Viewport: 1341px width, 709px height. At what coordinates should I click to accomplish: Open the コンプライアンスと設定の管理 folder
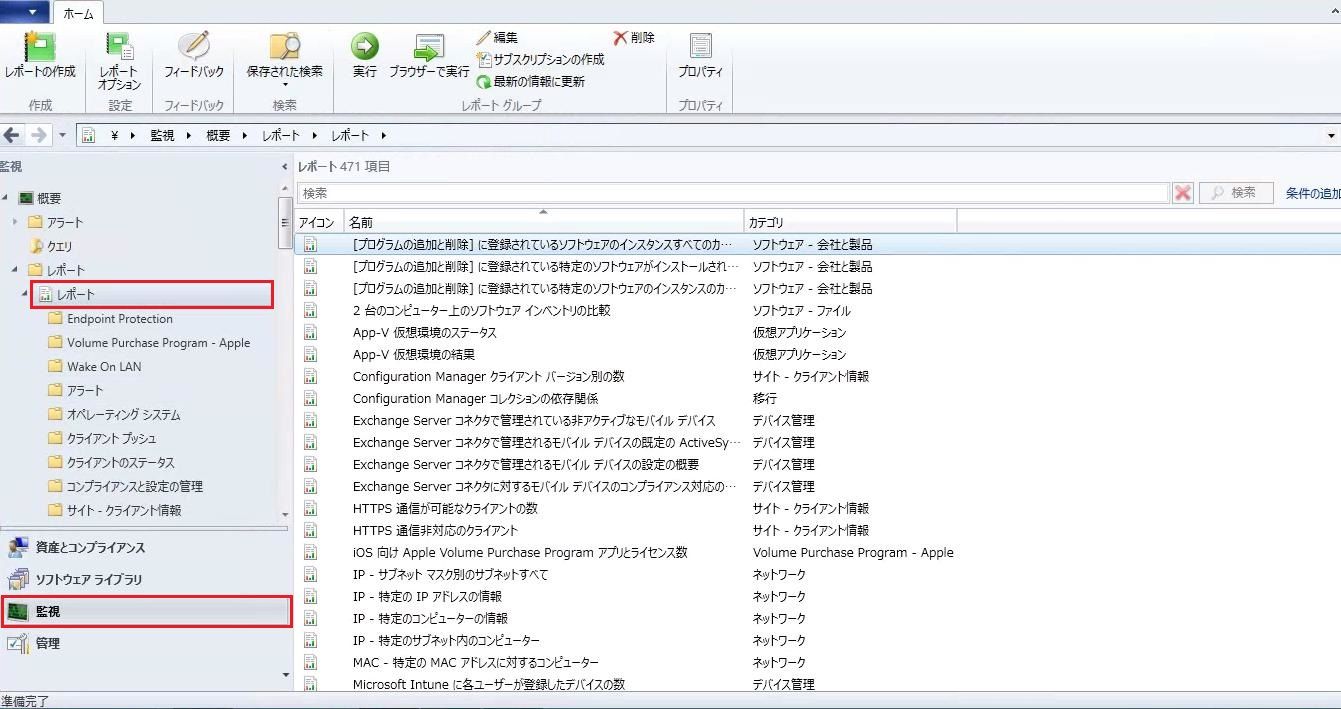pyautogui.click(x=125, y=487)
